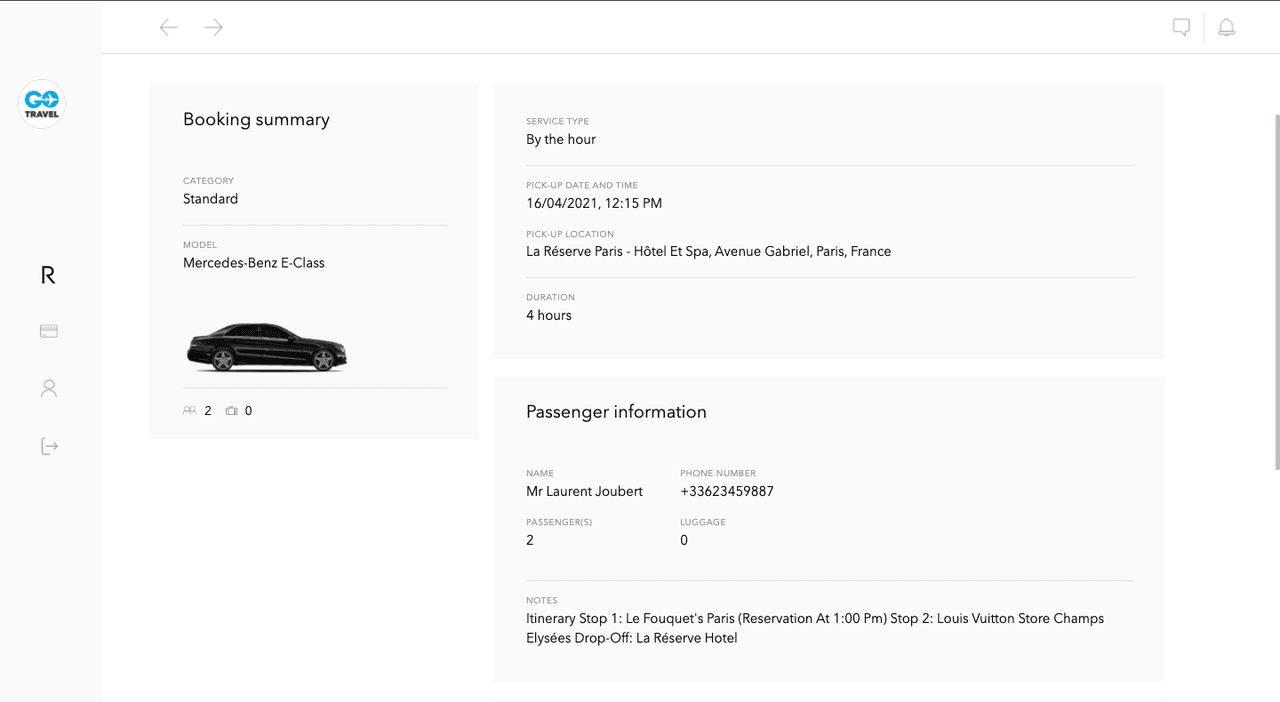This screenshot has height=702, width=1280.
Task: Click the page vertical scrollbar
Action: click(x=1276, y=290)
